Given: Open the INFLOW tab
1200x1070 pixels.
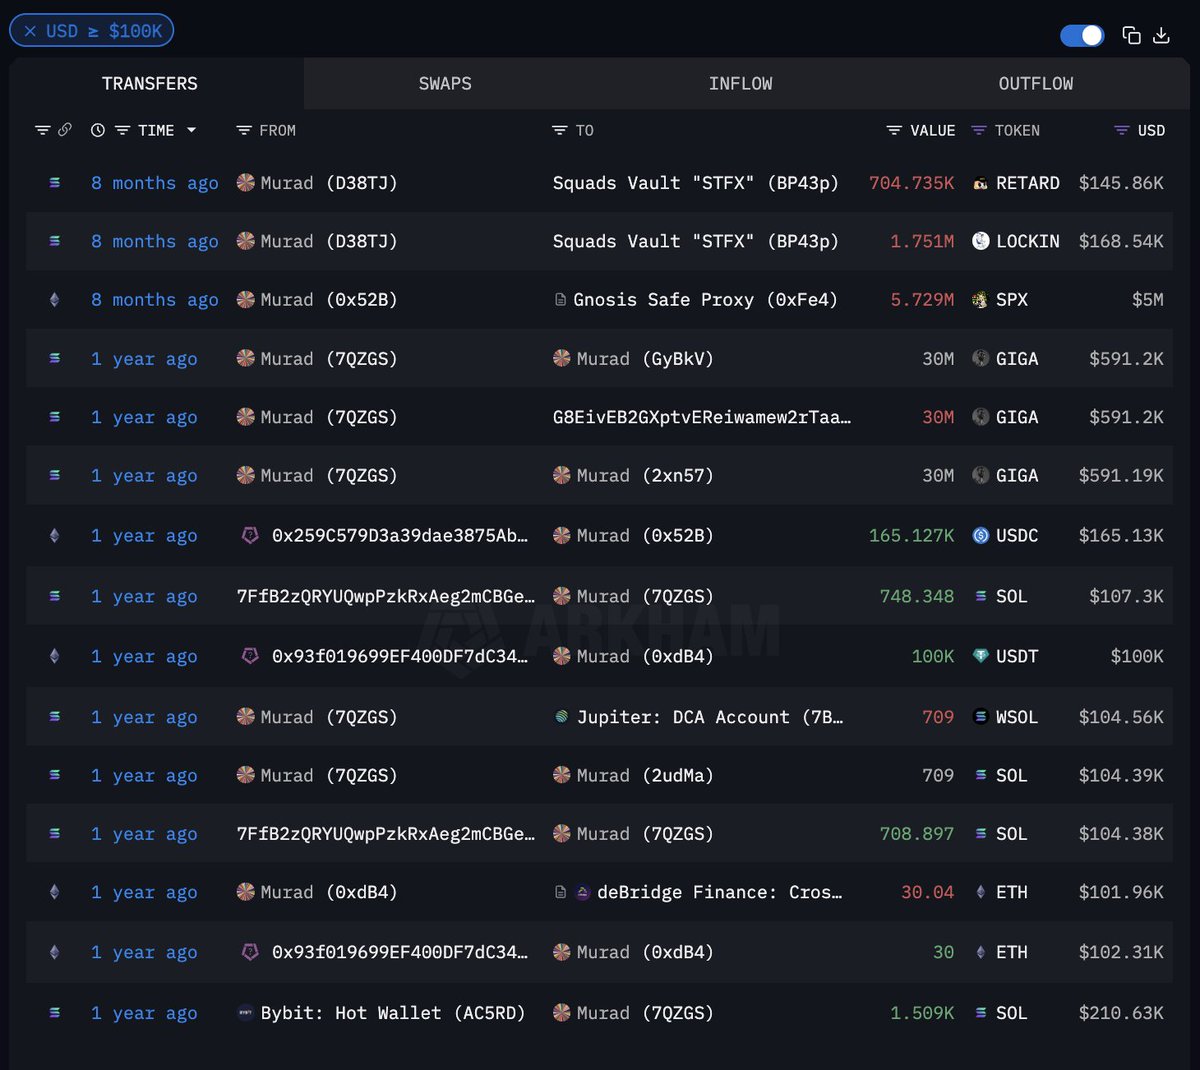Looking at the screenshot, I should pyautogui.click(x=740, y=83).
